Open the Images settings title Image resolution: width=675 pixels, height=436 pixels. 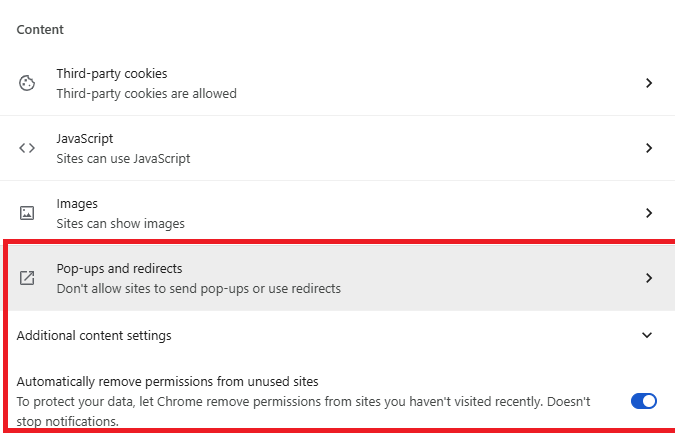(75, 204)
